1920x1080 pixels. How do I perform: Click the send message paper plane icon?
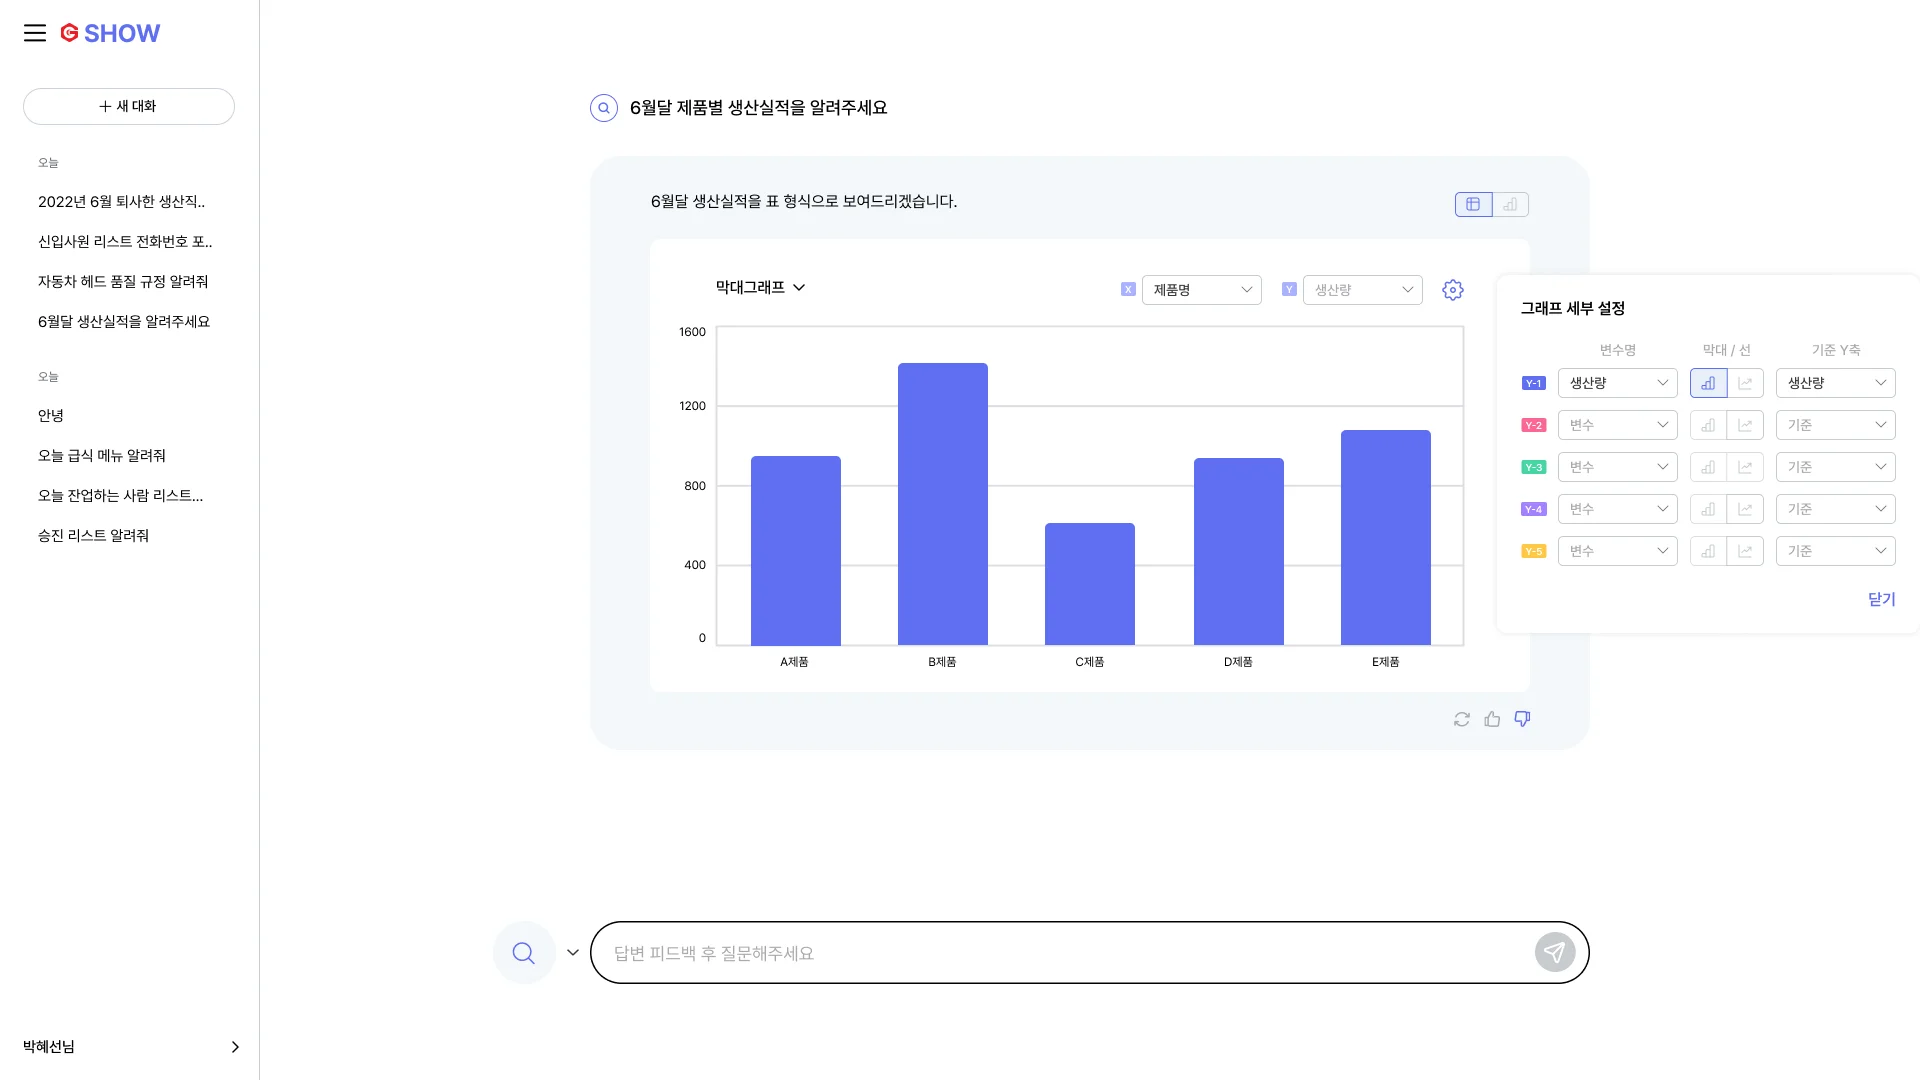1554,953
